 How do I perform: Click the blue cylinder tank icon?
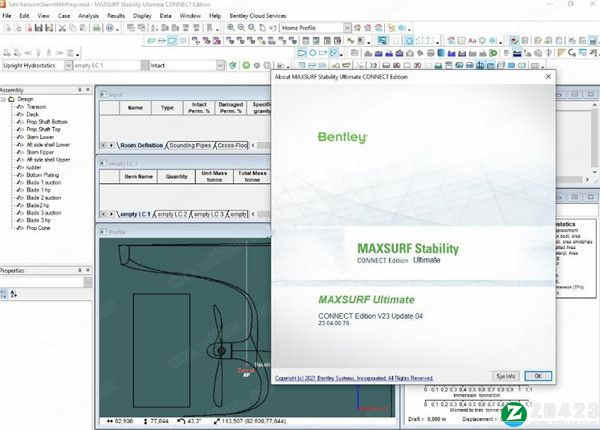click(441, 53)
